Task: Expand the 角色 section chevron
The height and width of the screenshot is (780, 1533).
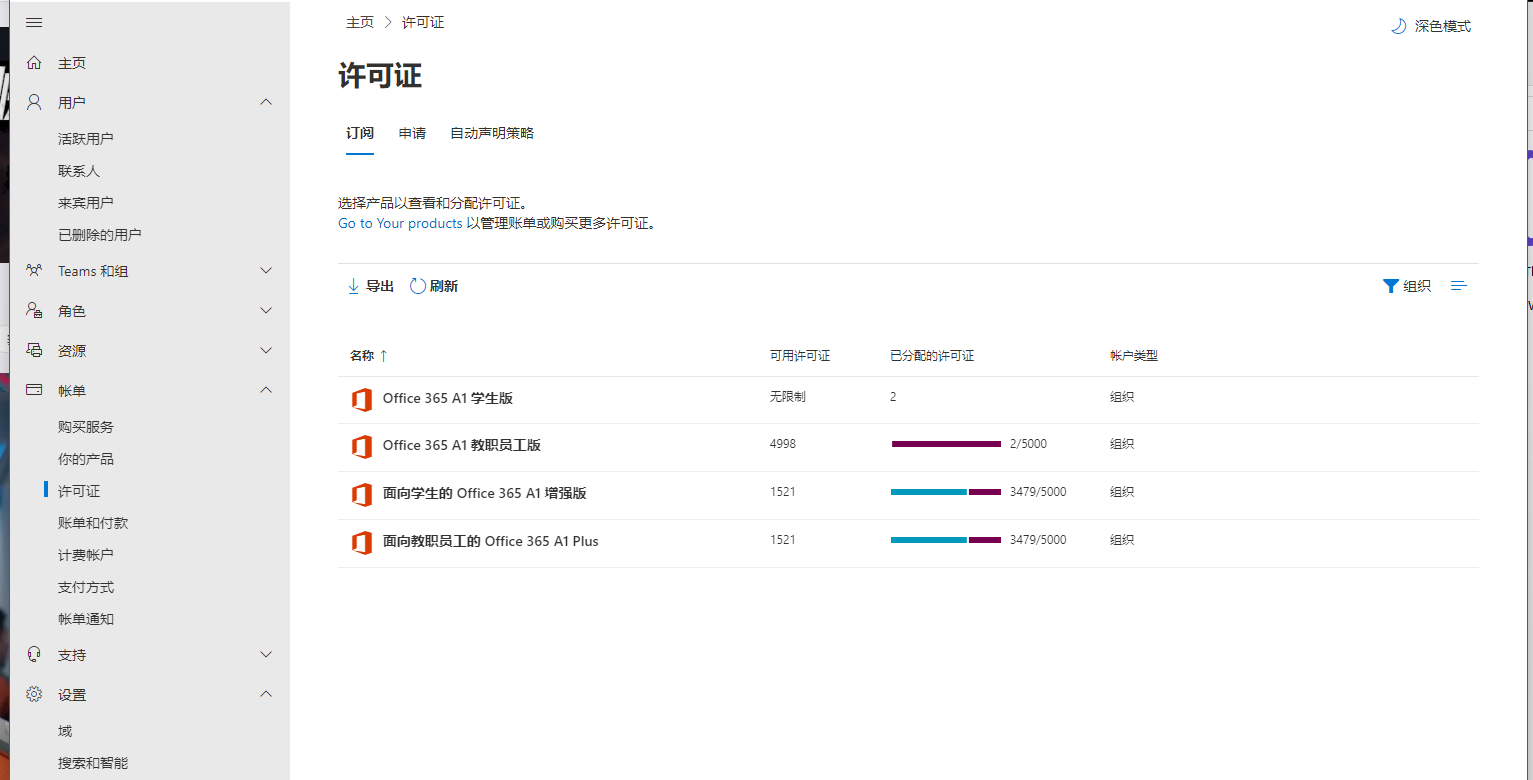Action: [266, 311]
